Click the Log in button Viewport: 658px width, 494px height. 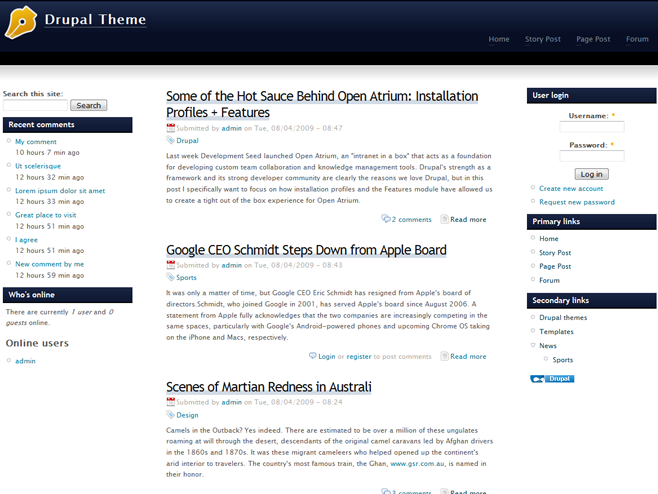click(591, 174)
